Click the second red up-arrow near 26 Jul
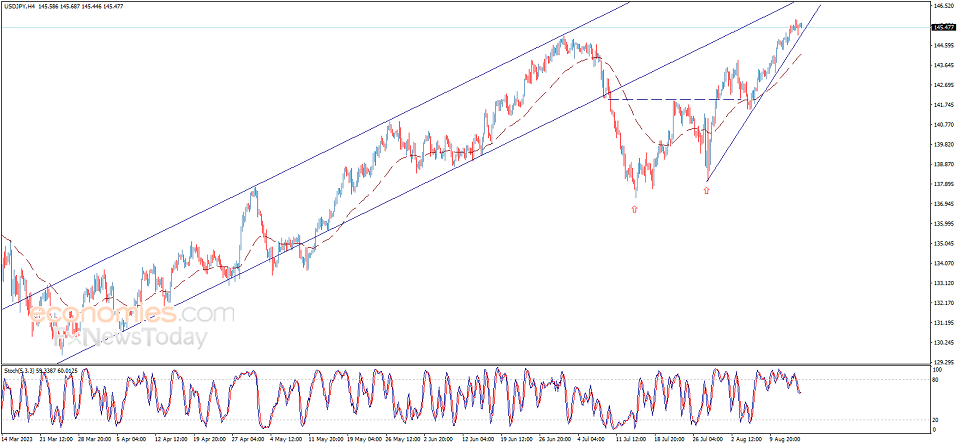The width and height of the screenshot is (958, 446). (706, 190)
